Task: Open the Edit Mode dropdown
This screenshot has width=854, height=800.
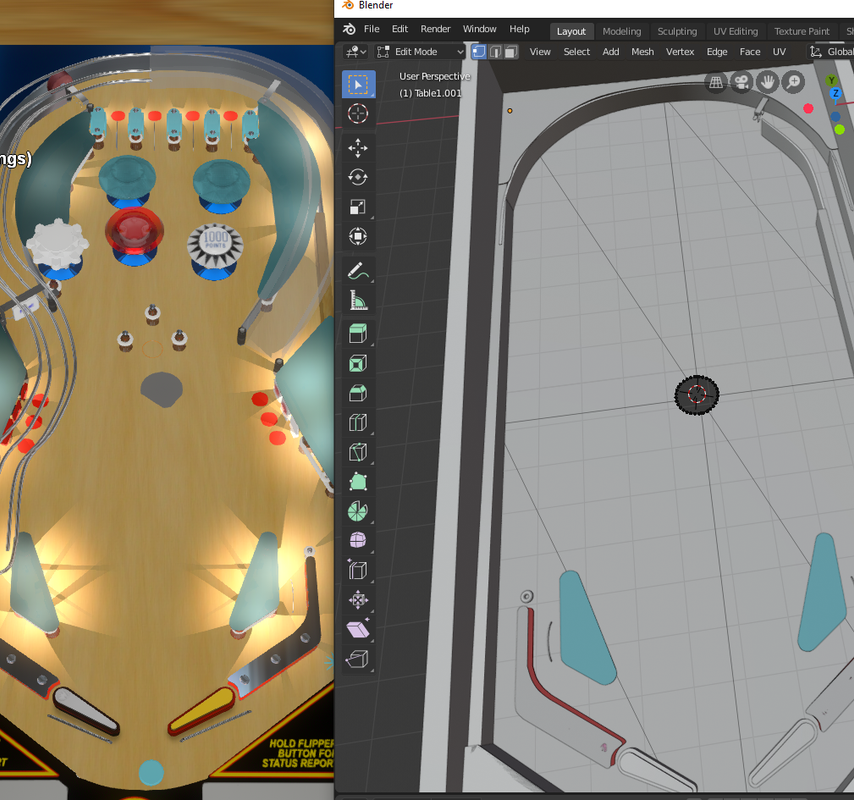Action: 420,52
